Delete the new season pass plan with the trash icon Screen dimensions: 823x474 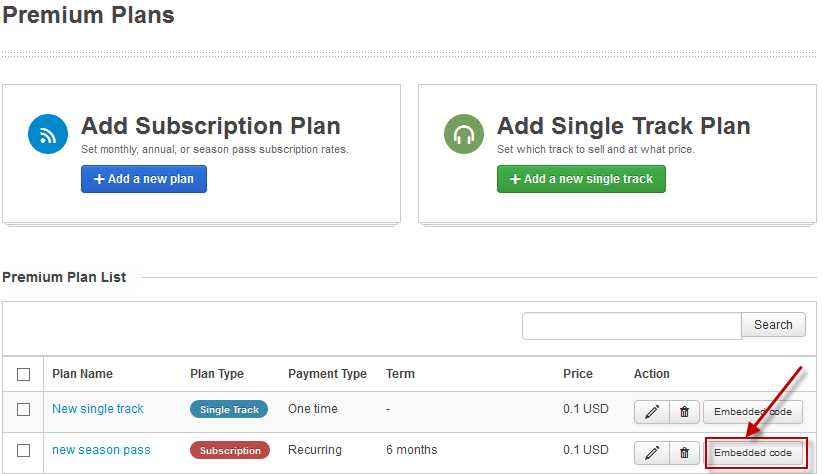[x=684, y=453]
